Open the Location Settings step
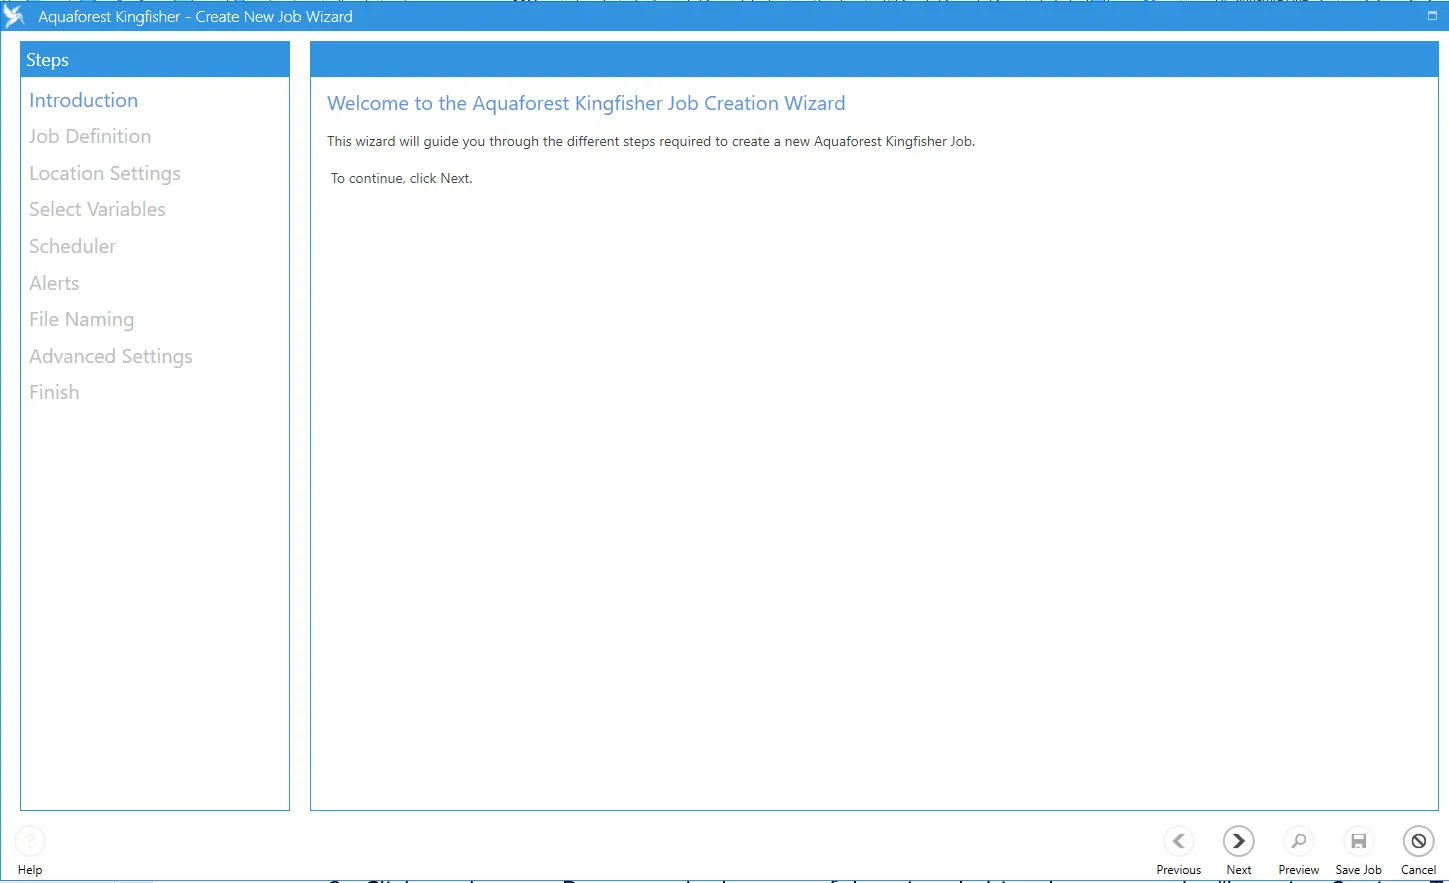 tap(105, 173)
